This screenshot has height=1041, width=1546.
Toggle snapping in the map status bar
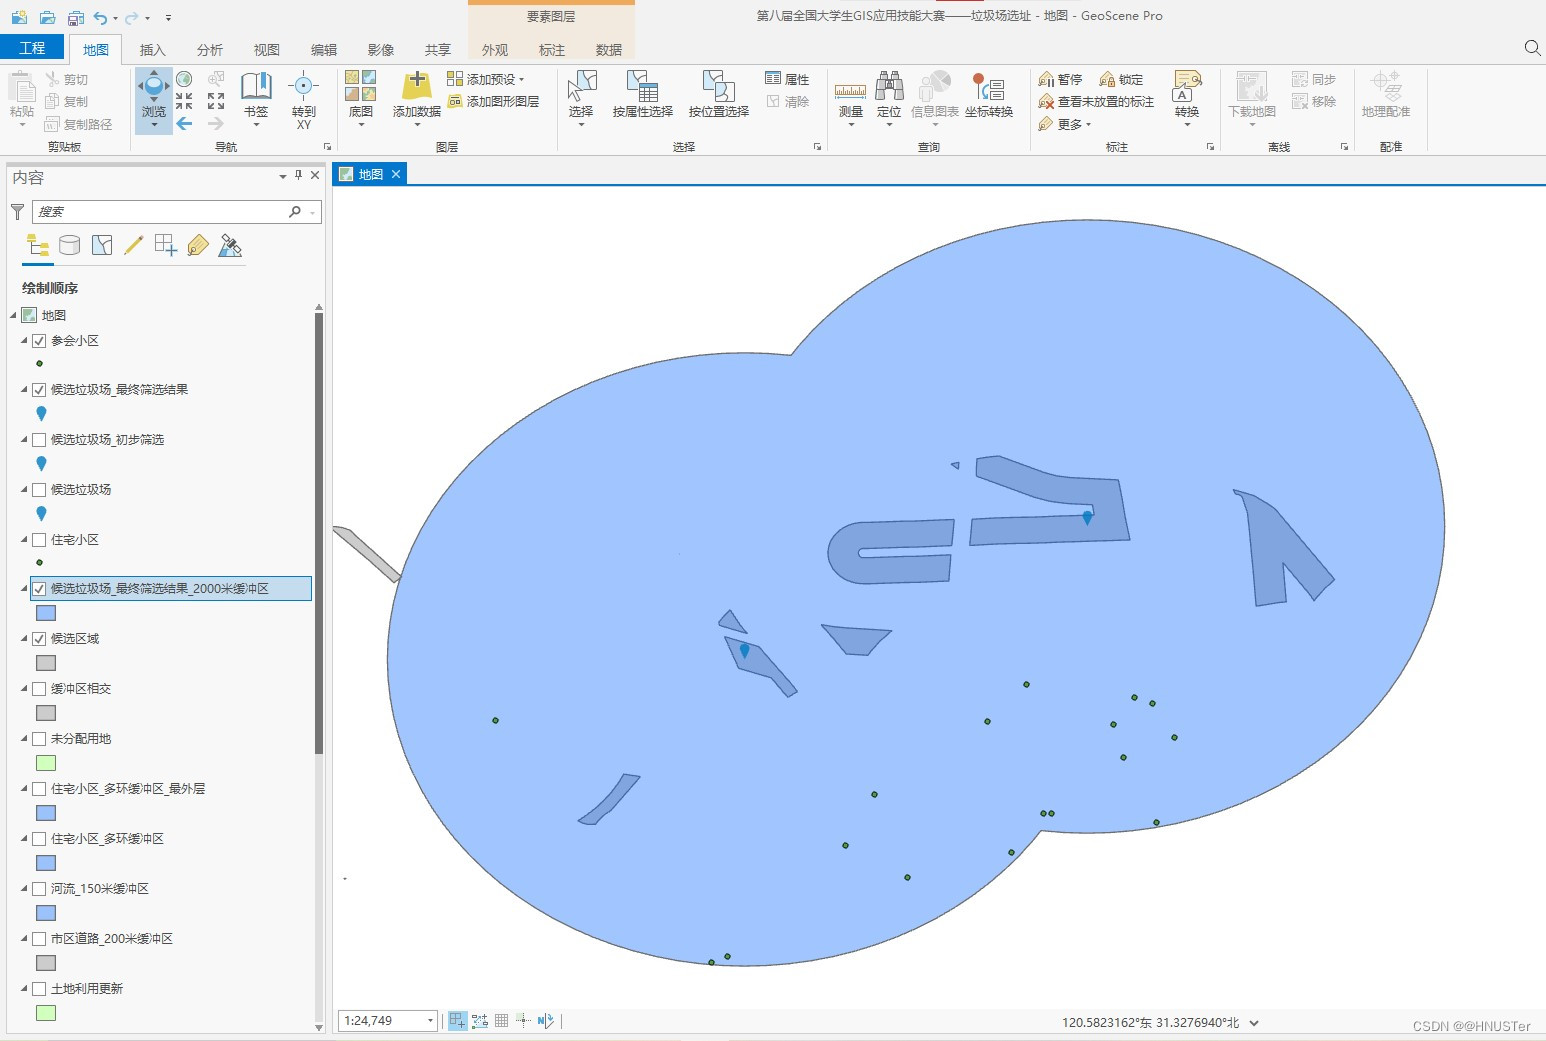pos(457,1020)
